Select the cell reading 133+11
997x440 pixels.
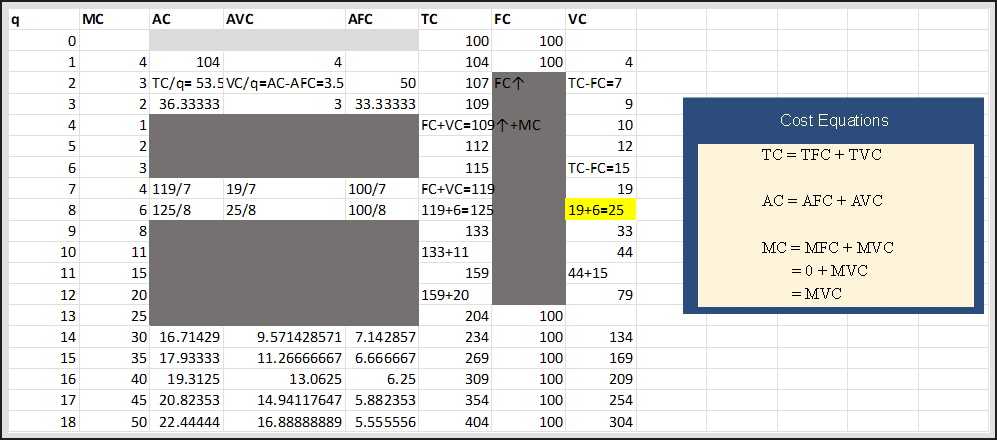click(455, 252)
